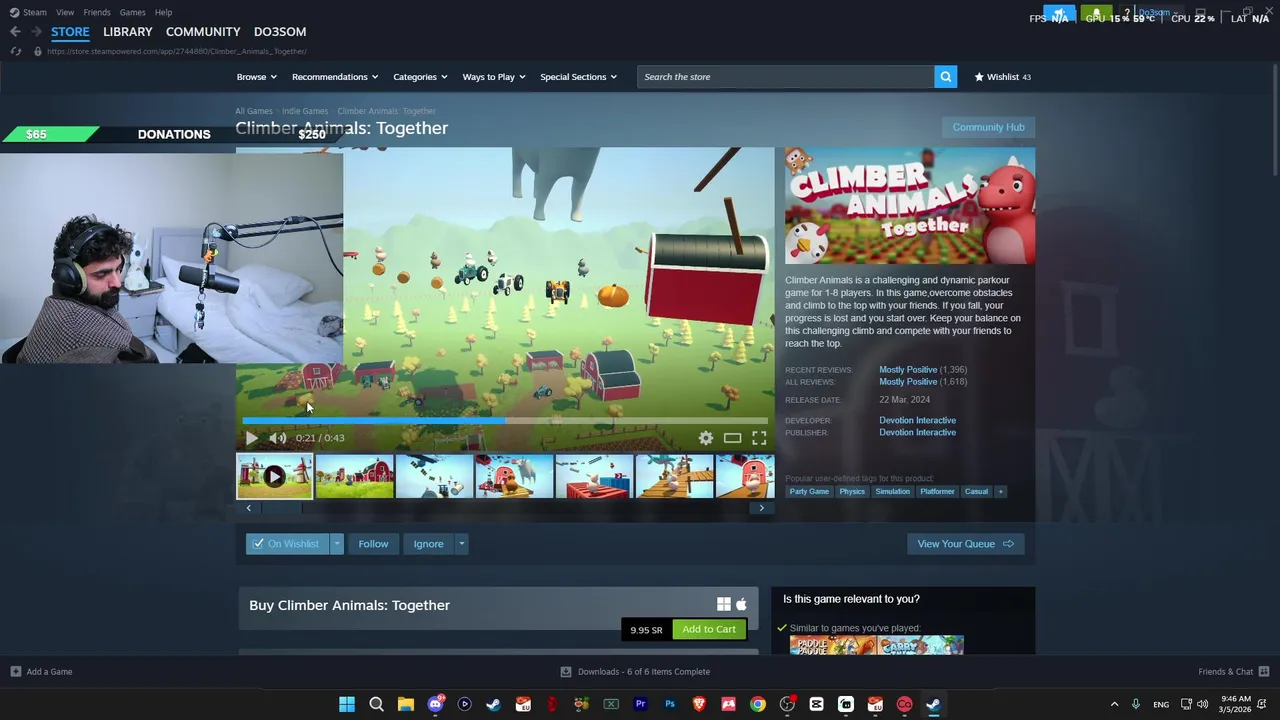
Task: Make the trailer fullscreen
Action: pos(759,438)
